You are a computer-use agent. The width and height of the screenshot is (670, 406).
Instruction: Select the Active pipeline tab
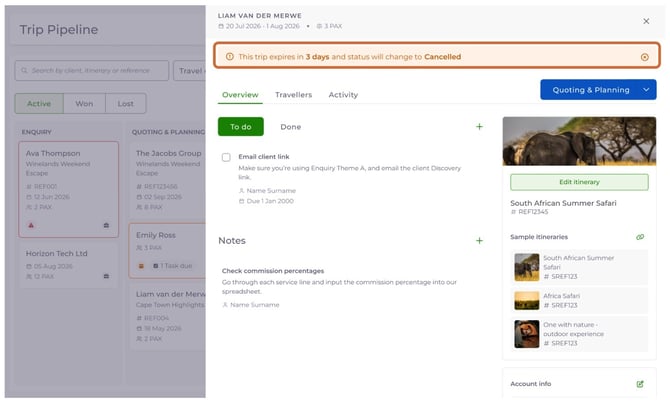pyautogui.click(x=39, y=103)
